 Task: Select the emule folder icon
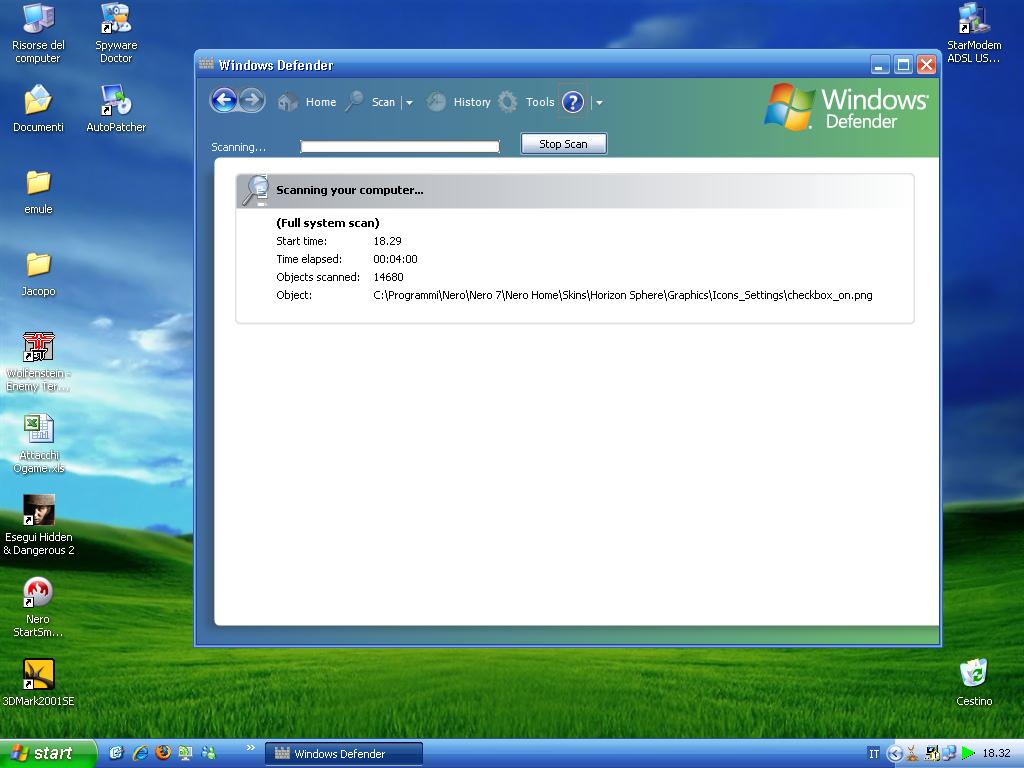click(x=39, y=192)
